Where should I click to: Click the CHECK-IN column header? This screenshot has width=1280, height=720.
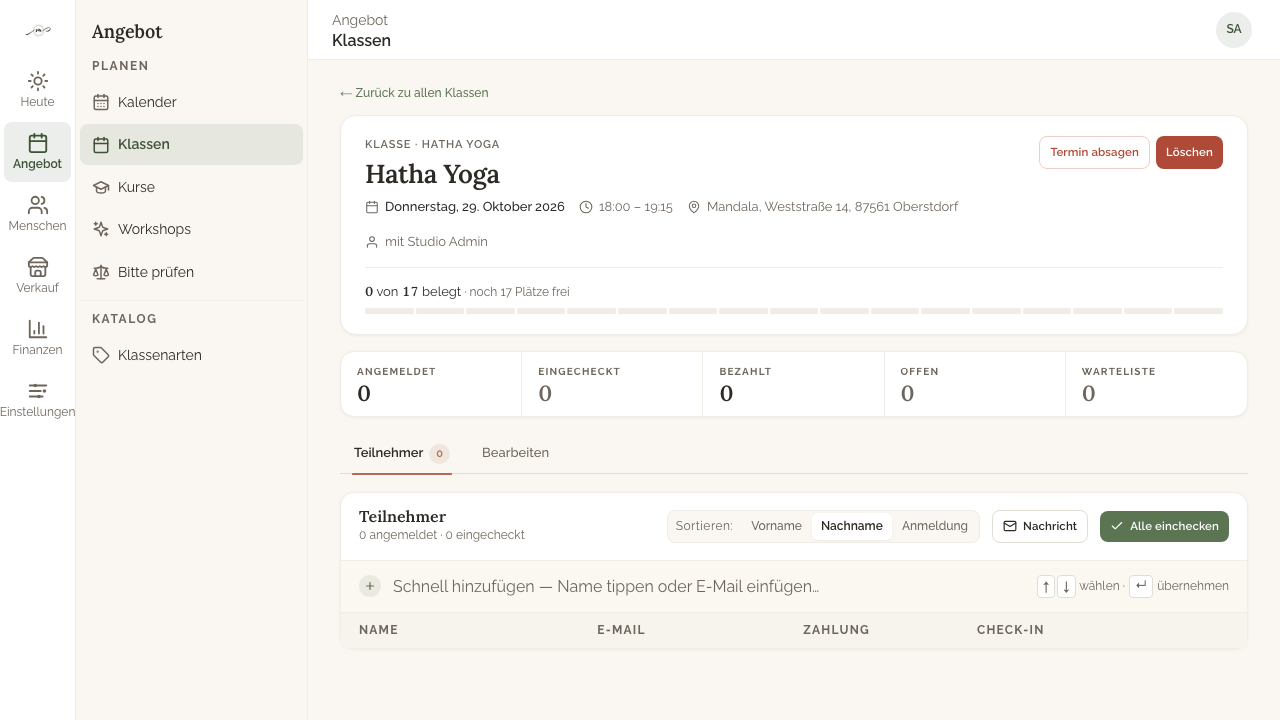1010,630
